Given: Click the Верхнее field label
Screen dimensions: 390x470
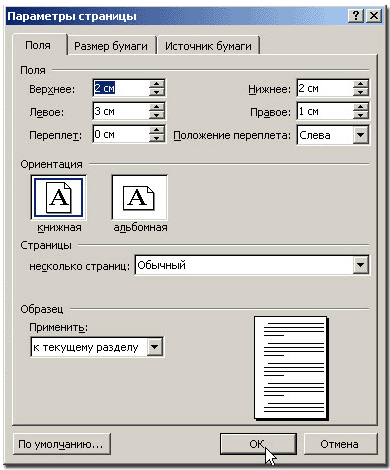Looking at the screenshot, I should tap(52, 89).
